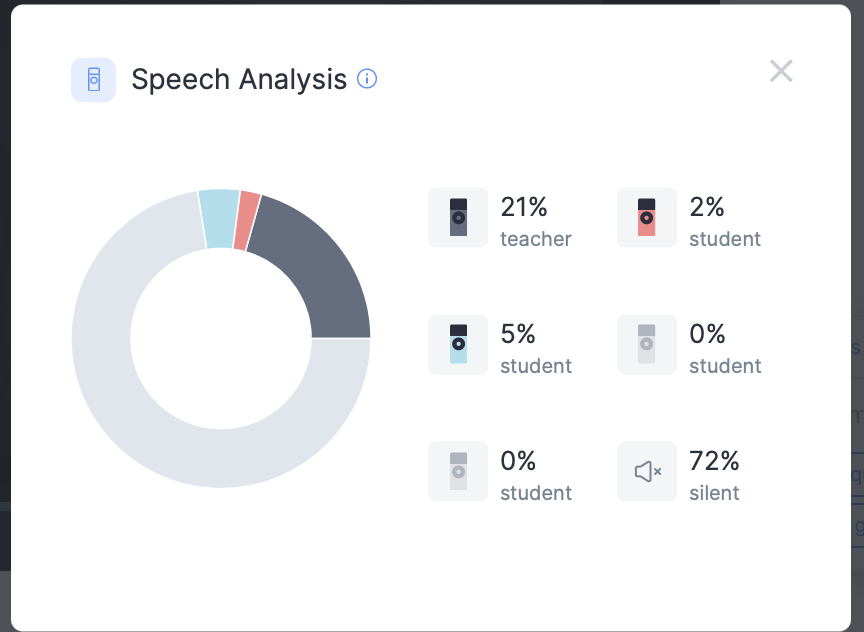Click the 5% student label
Image resolution: width=864 pixels, height=632 pixels.
(535, 349)
